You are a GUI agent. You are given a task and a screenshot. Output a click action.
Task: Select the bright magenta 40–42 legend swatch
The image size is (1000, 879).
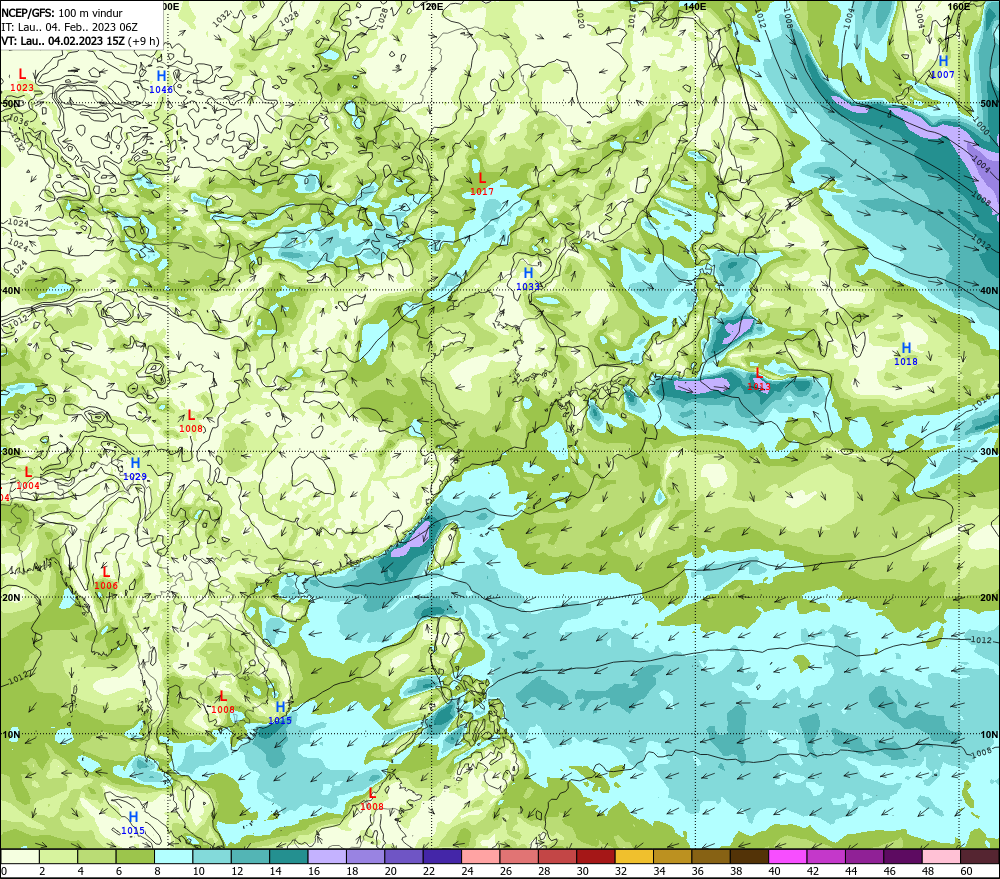[788, 856]
